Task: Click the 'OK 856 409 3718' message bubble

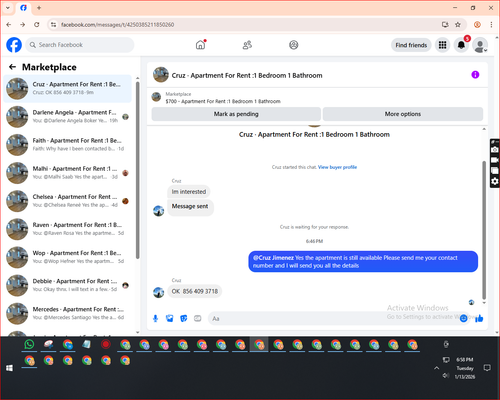Action: (x=195, y=291)
